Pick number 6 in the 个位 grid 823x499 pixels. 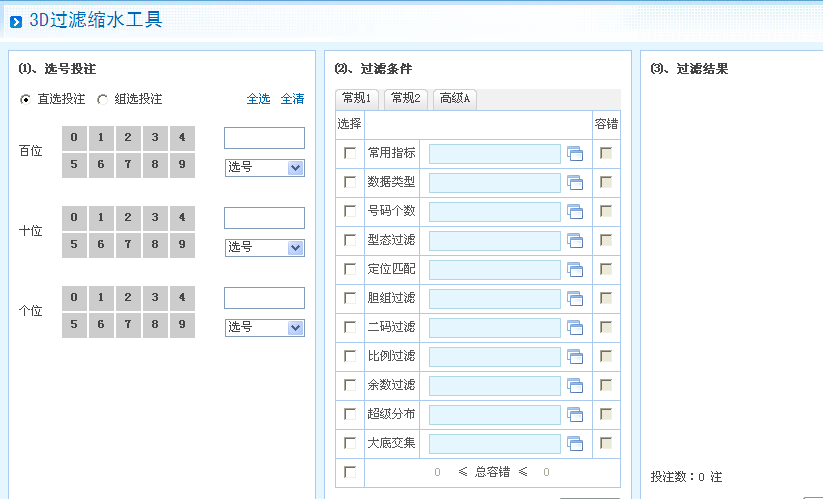[x=101, y=325]
